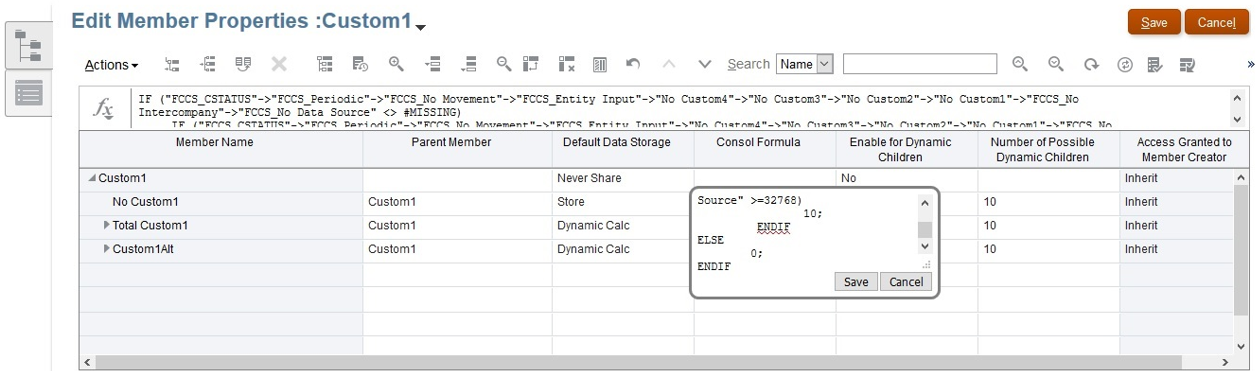The image size is (1256, 371).
Task: Click the orange Save button
Action: [1154, 23]
